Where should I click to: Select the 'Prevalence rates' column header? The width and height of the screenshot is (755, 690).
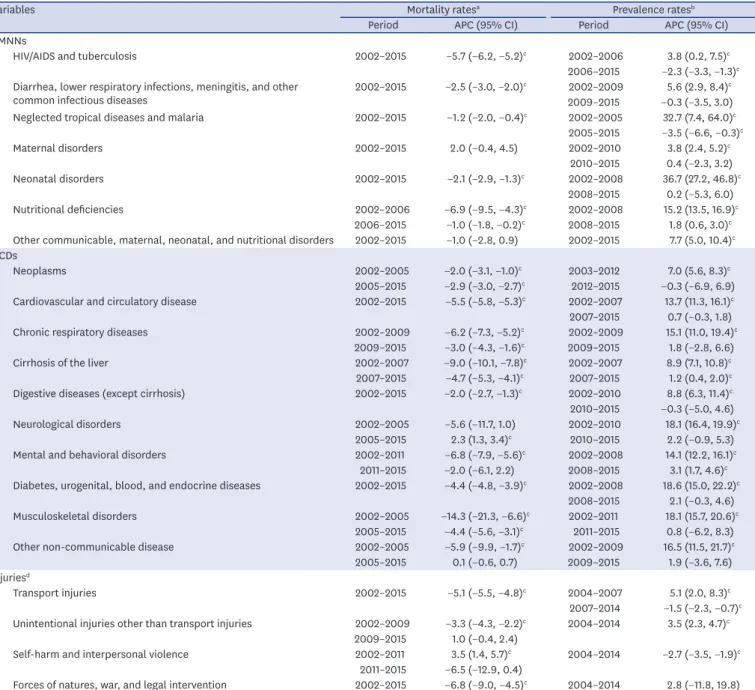653,10
